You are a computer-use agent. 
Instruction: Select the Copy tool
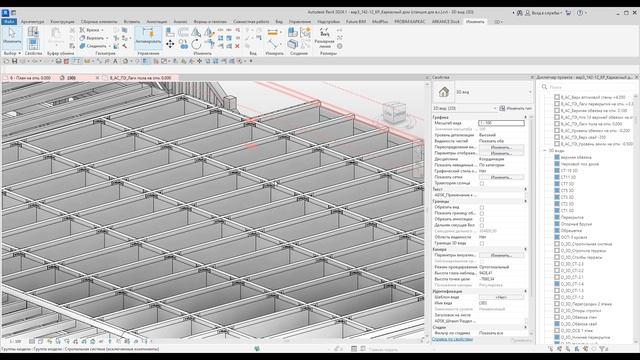pyautogui.click(x=183, y=44)
